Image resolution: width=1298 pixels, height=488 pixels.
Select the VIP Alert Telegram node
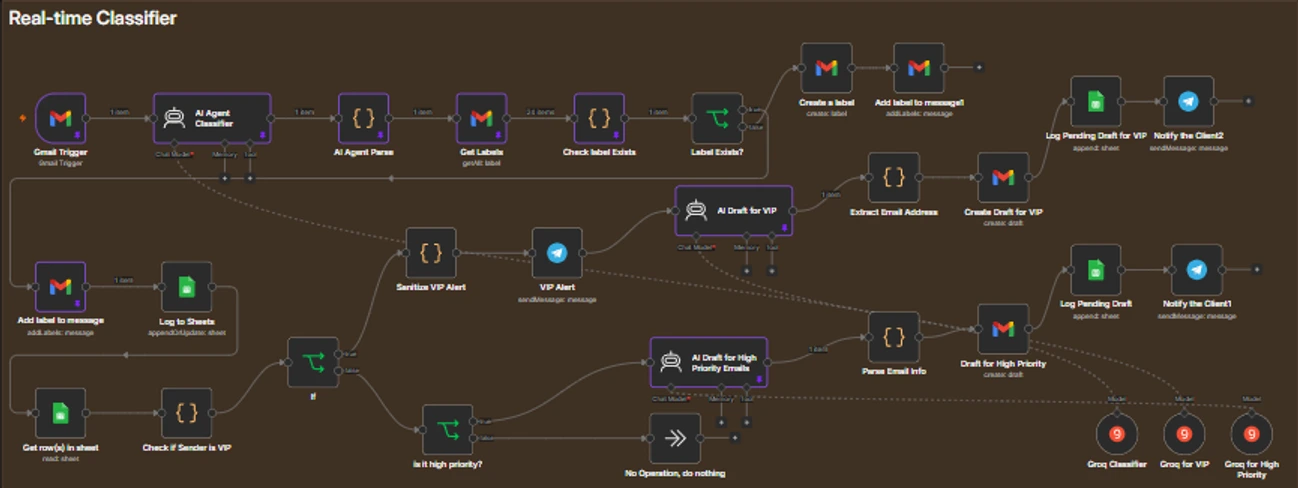tap(557, 253)
